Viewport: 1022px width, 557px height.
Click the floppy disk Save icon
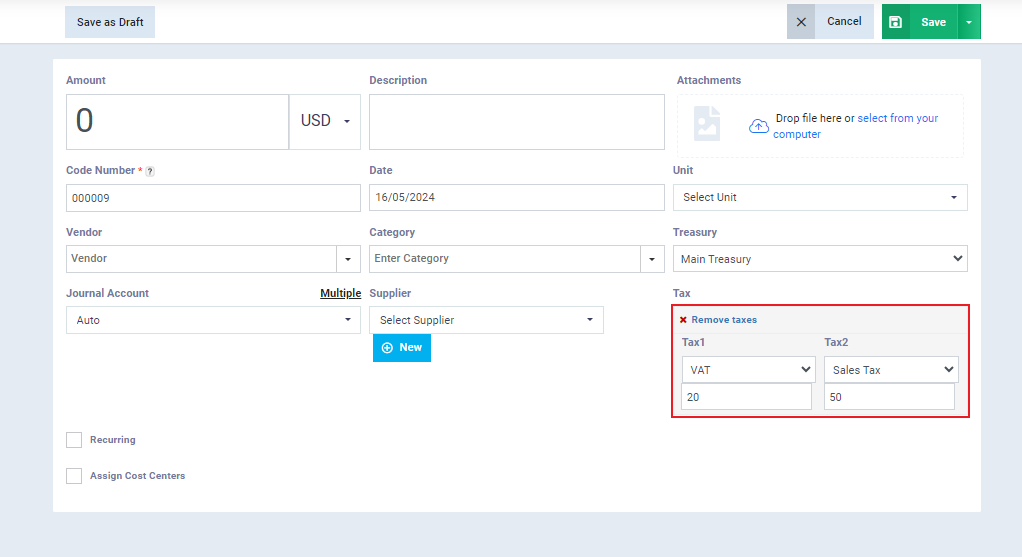point(896,21)
